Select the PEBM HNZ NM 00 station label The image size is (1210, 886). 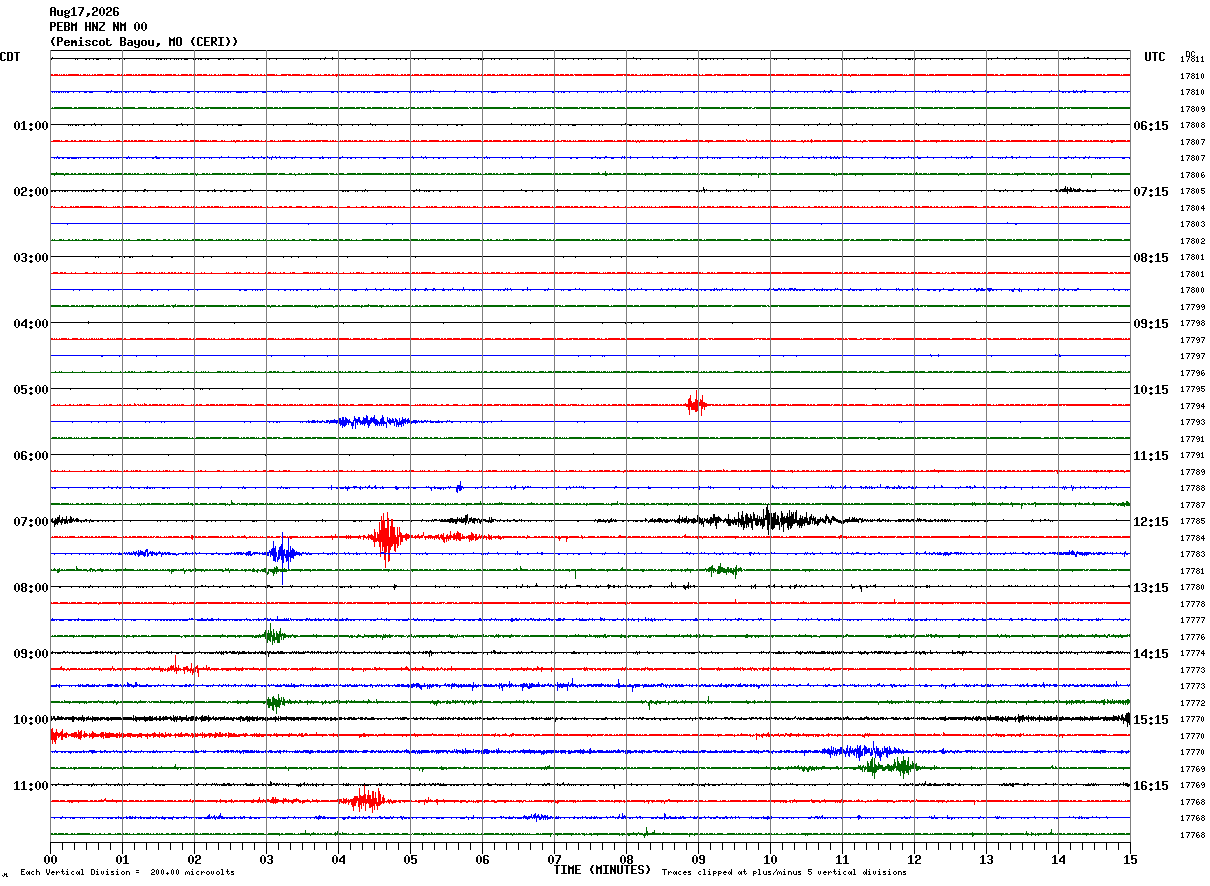tap(98, 27)
